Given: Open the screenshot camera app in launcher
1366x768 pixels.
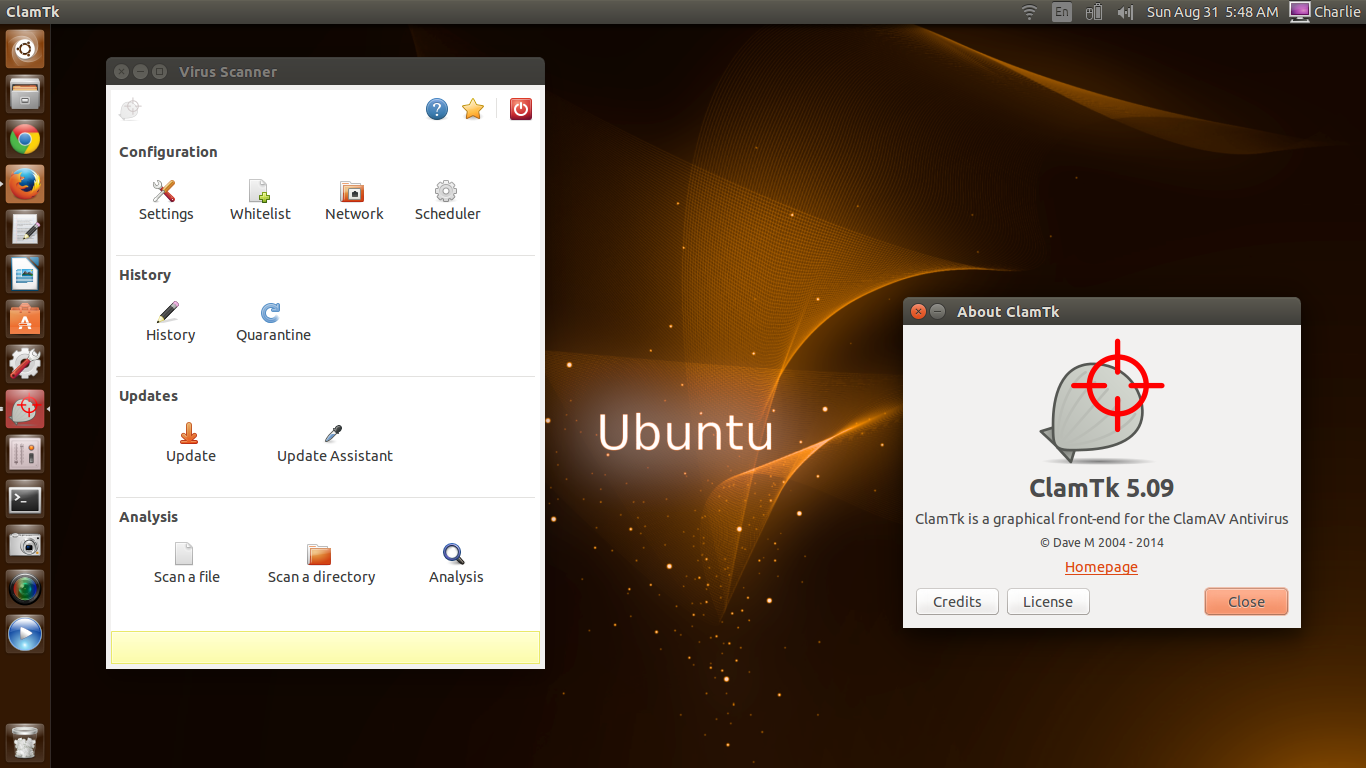Looking at the screenshot, I should click(25, 544).
